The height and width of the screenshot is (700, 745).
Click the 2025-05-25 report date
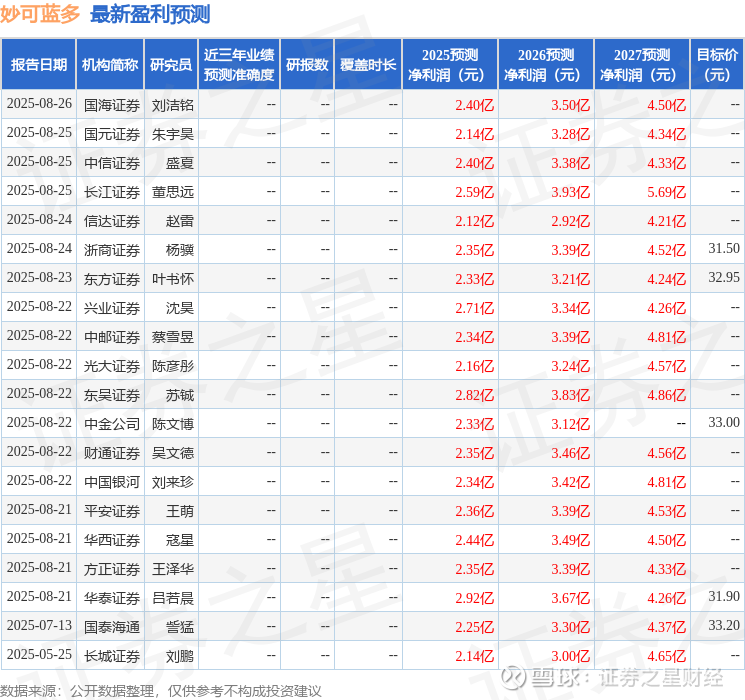pyautogui.click(x=39, y=654)
